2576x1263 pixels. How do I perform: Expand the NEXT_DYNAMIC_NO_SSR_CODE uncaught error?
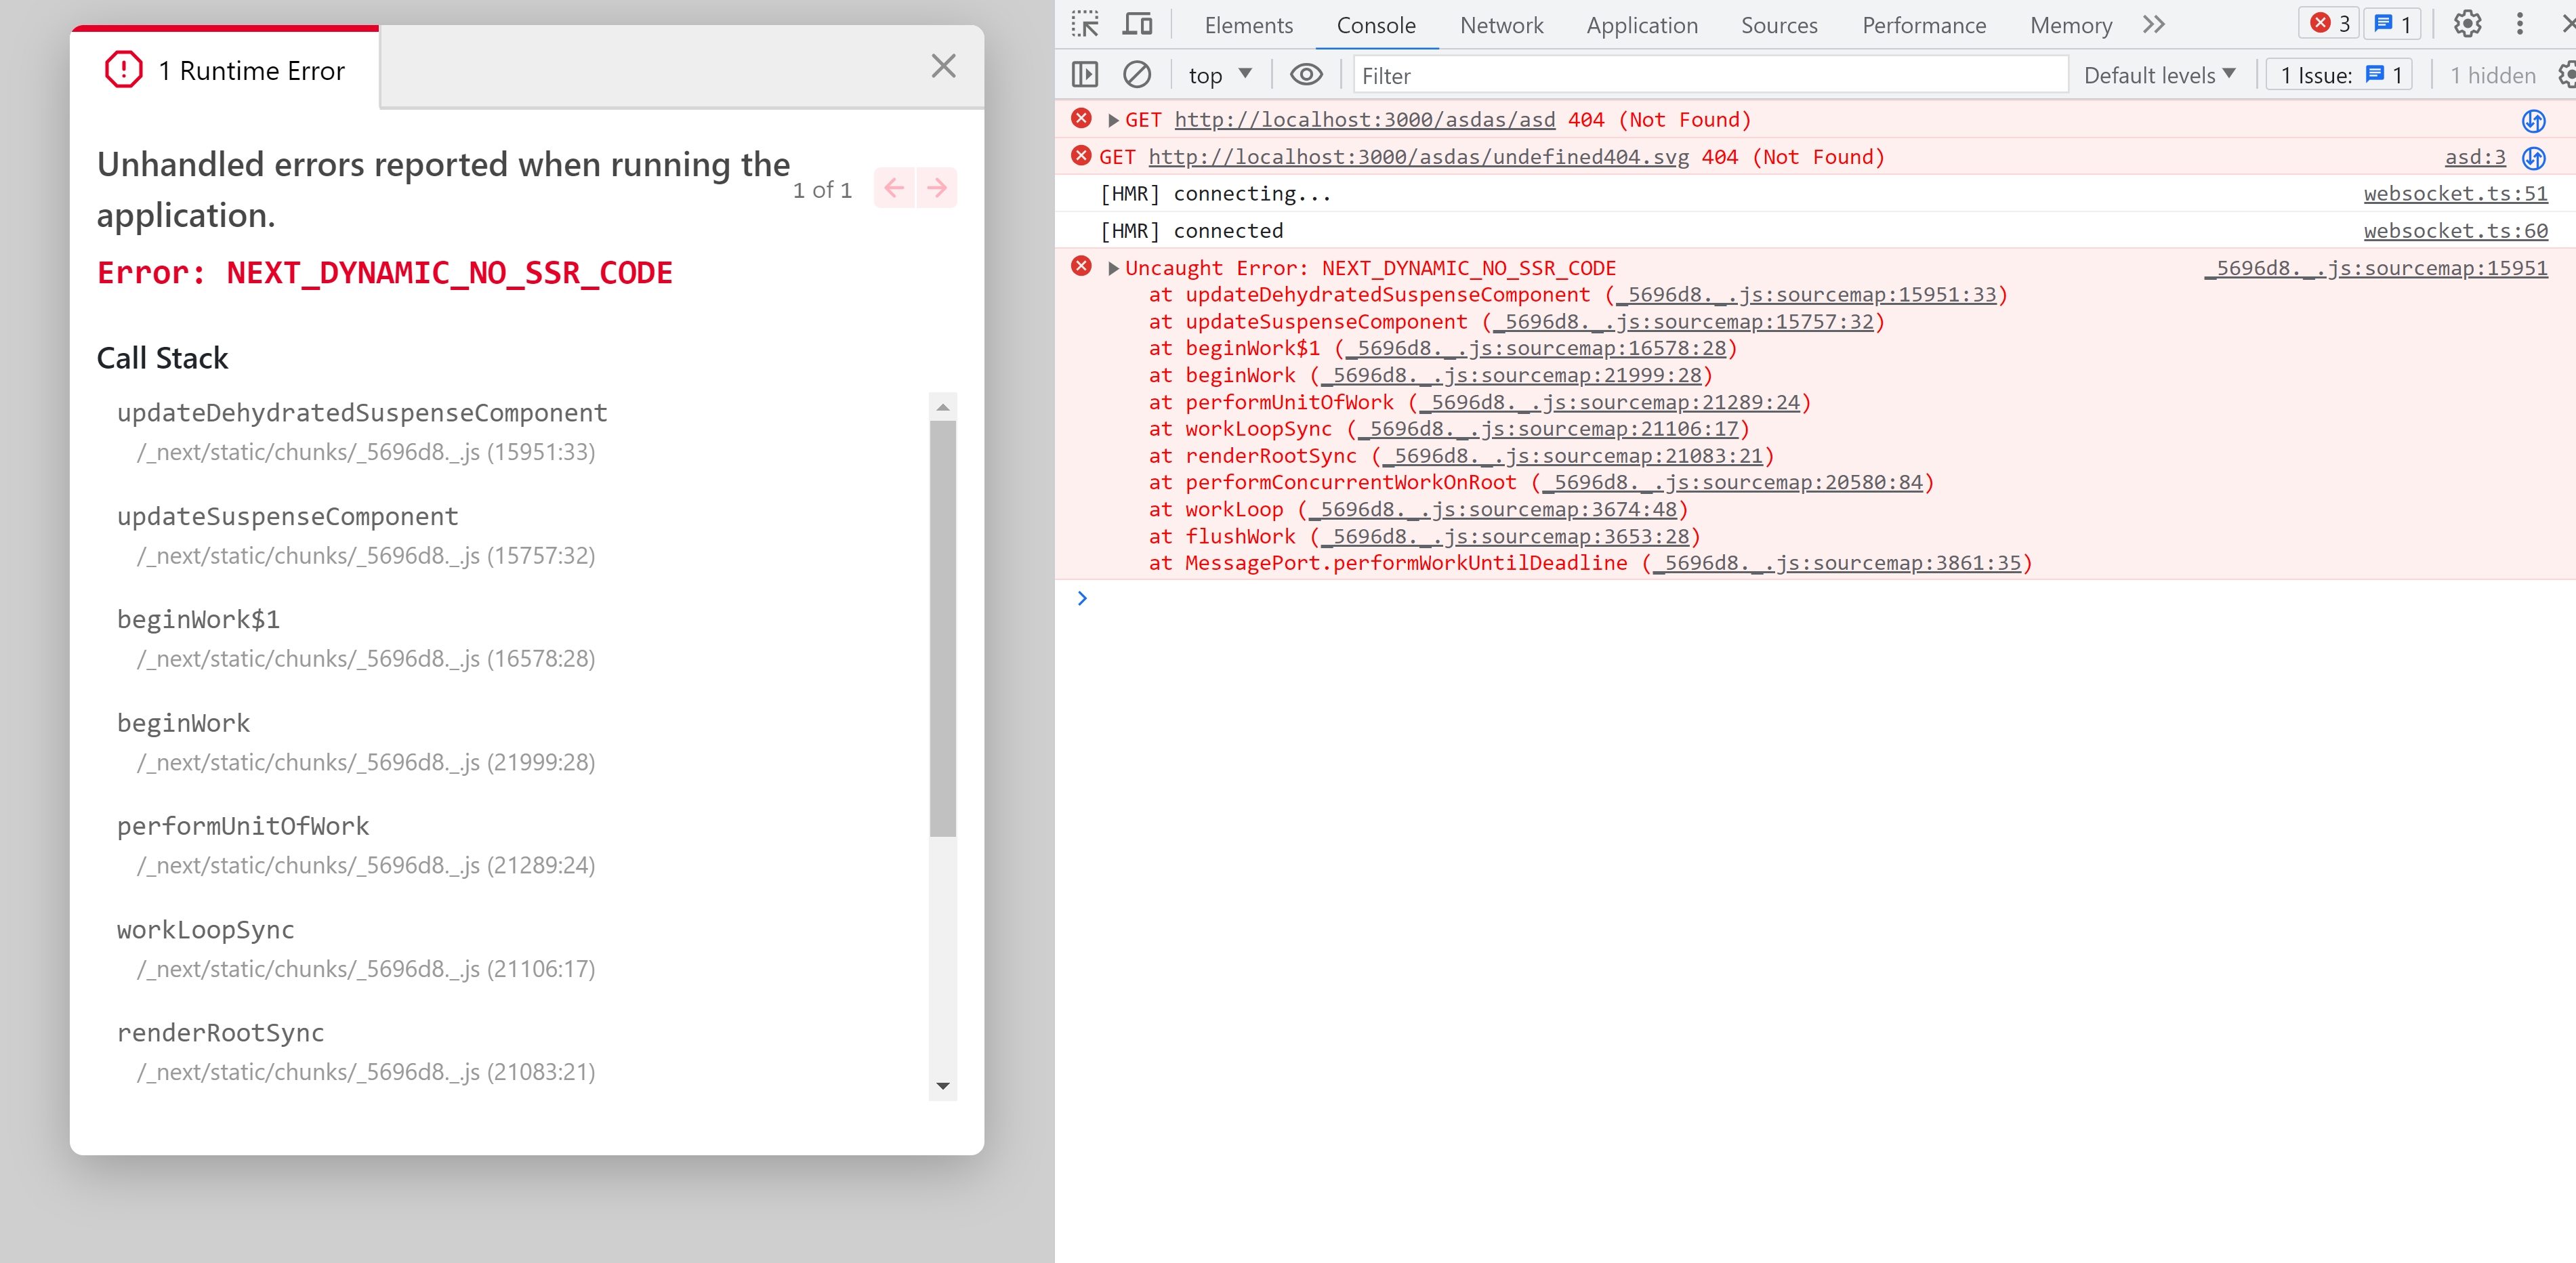pyautogui.click(x=1113, y=267)
